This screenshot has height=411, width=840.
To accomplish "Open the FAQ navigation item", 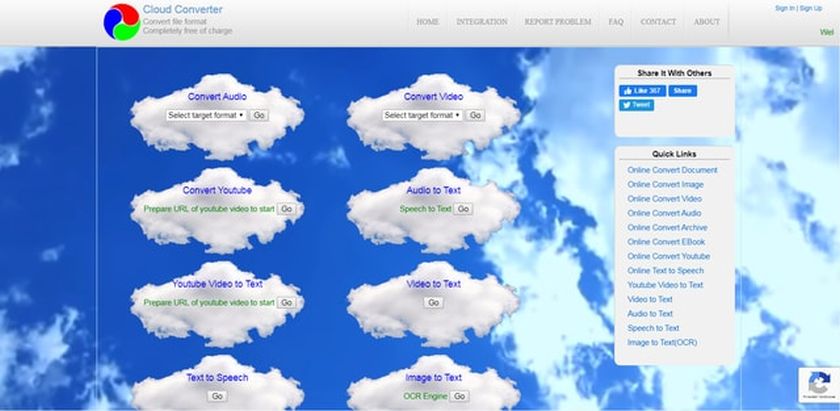I will coord(615,22).
